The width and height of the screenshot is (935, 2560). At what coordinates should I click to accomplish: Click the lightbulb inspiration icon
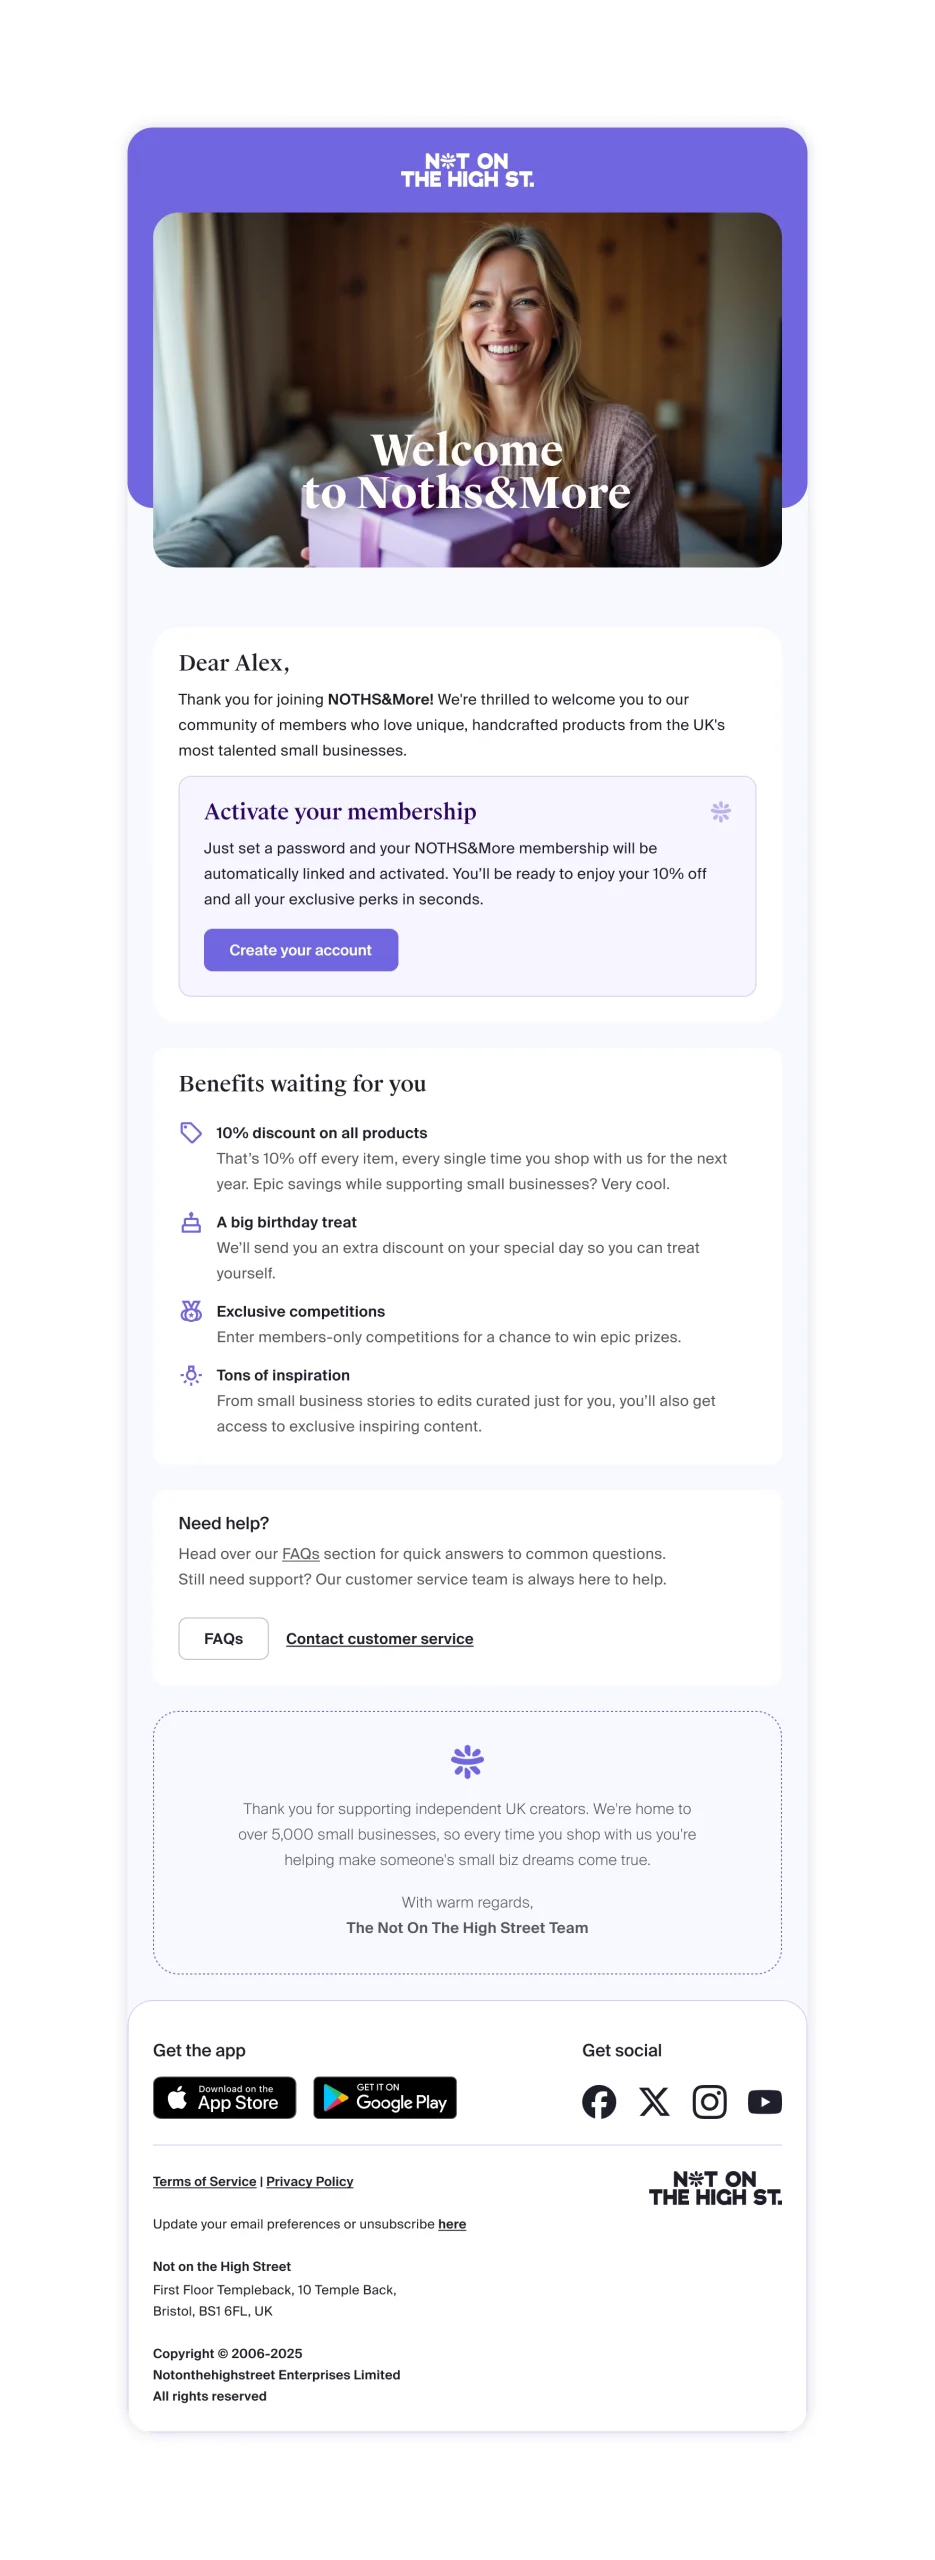point(191,1374)
